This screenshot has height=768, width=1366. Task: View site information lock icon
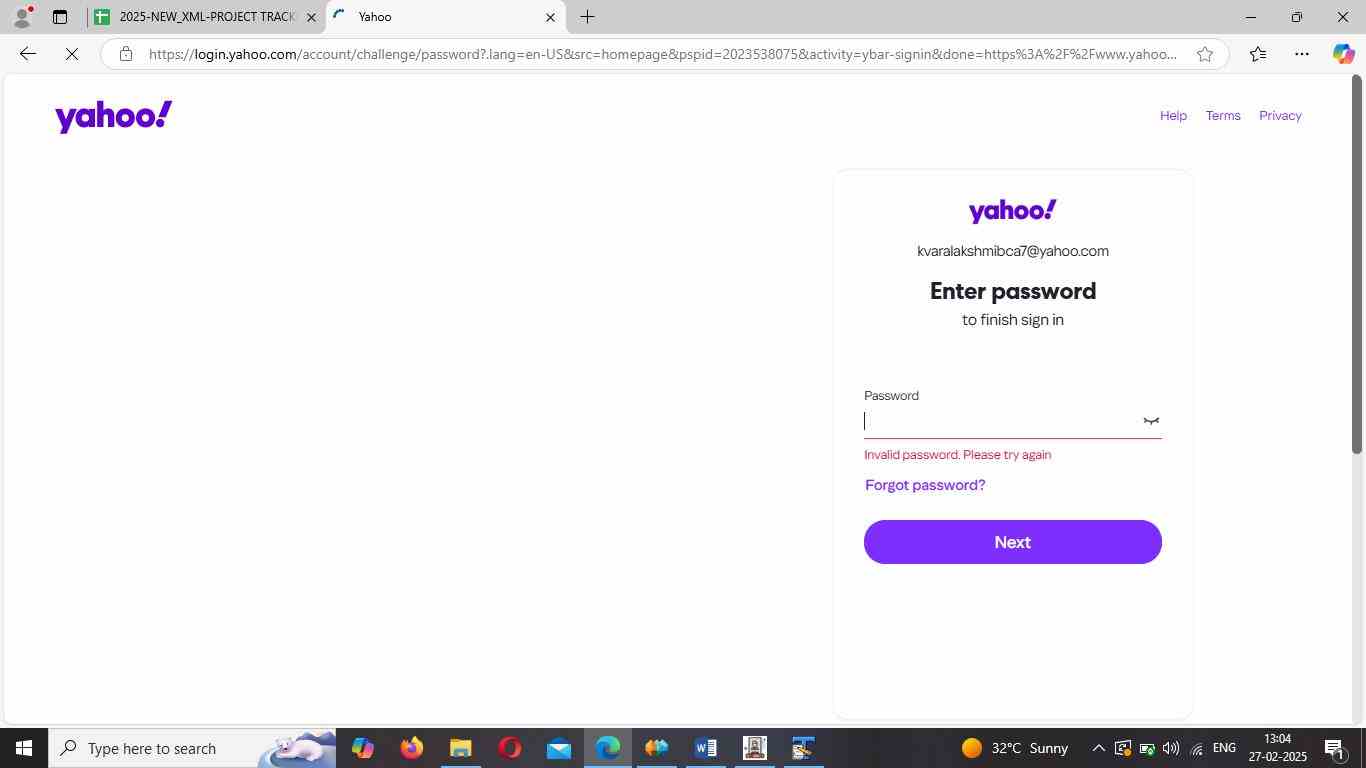(125, 54)
